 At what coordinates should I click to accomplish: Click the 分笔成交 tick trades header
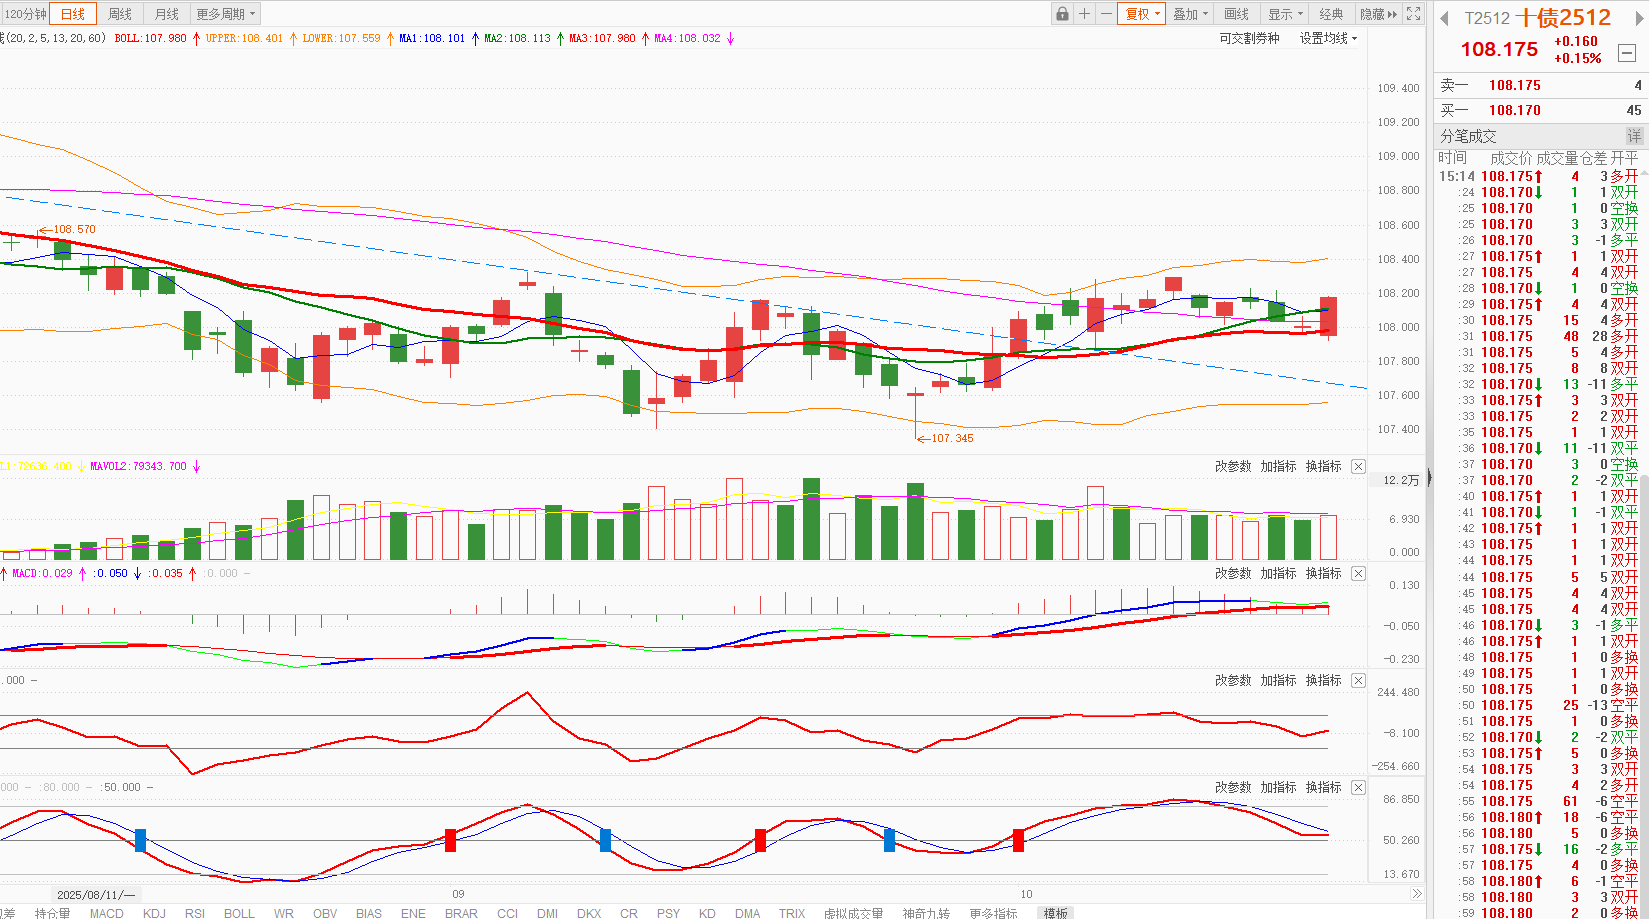pos(1468,136)
